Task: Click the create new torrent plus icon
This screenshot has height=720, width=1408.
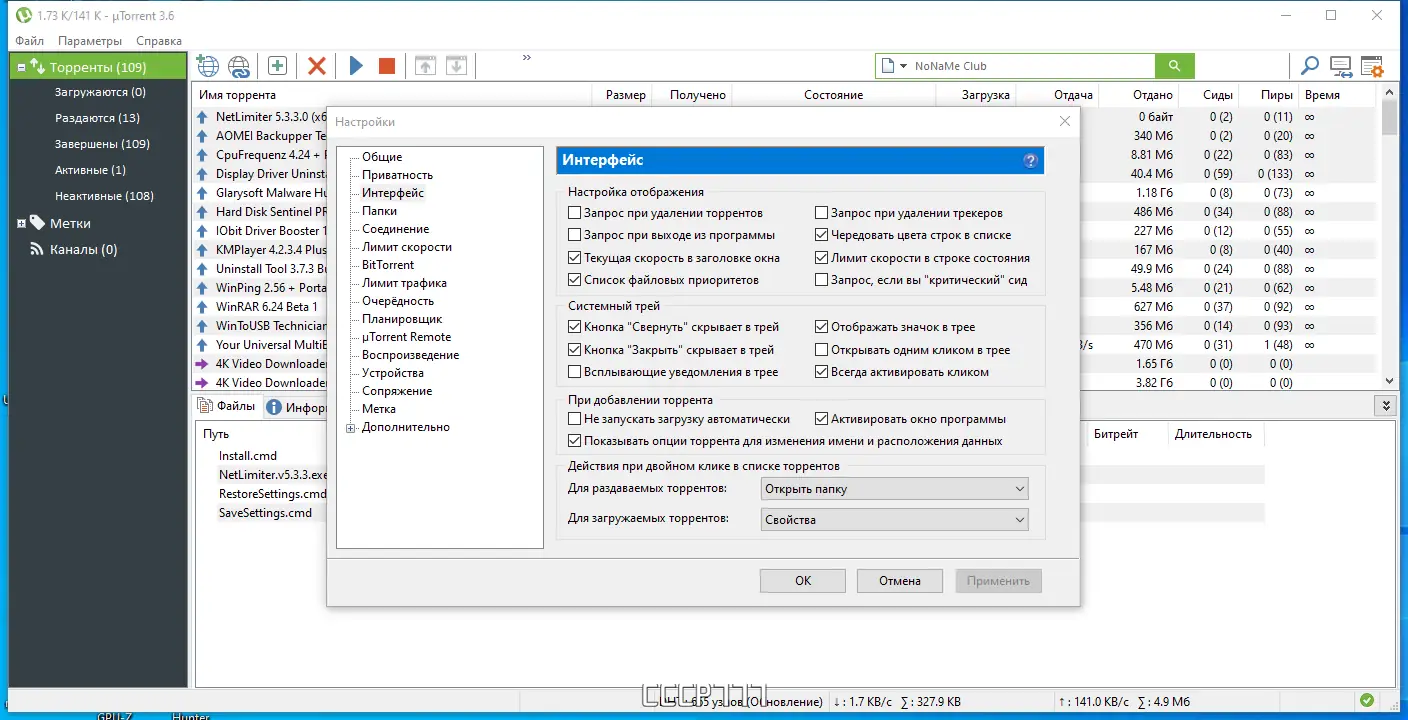Action: 278,66
